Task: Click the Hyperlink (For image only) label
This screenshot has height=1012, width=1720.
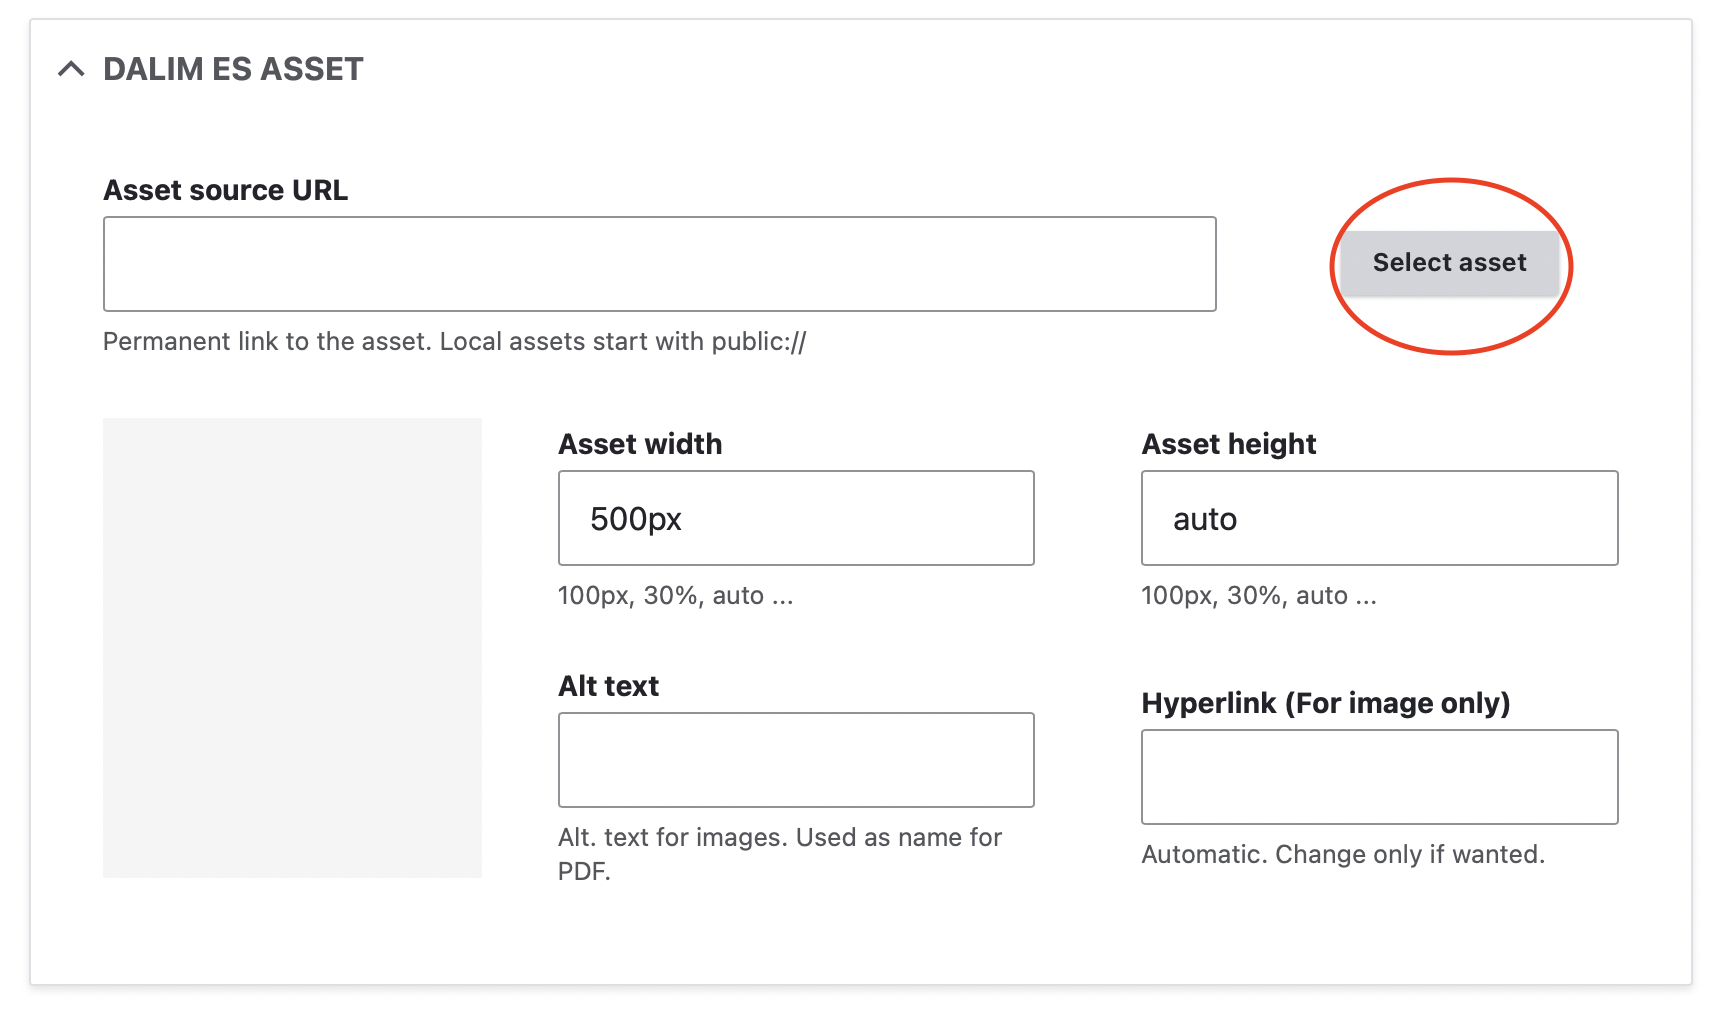Action: pos(1326,703)
